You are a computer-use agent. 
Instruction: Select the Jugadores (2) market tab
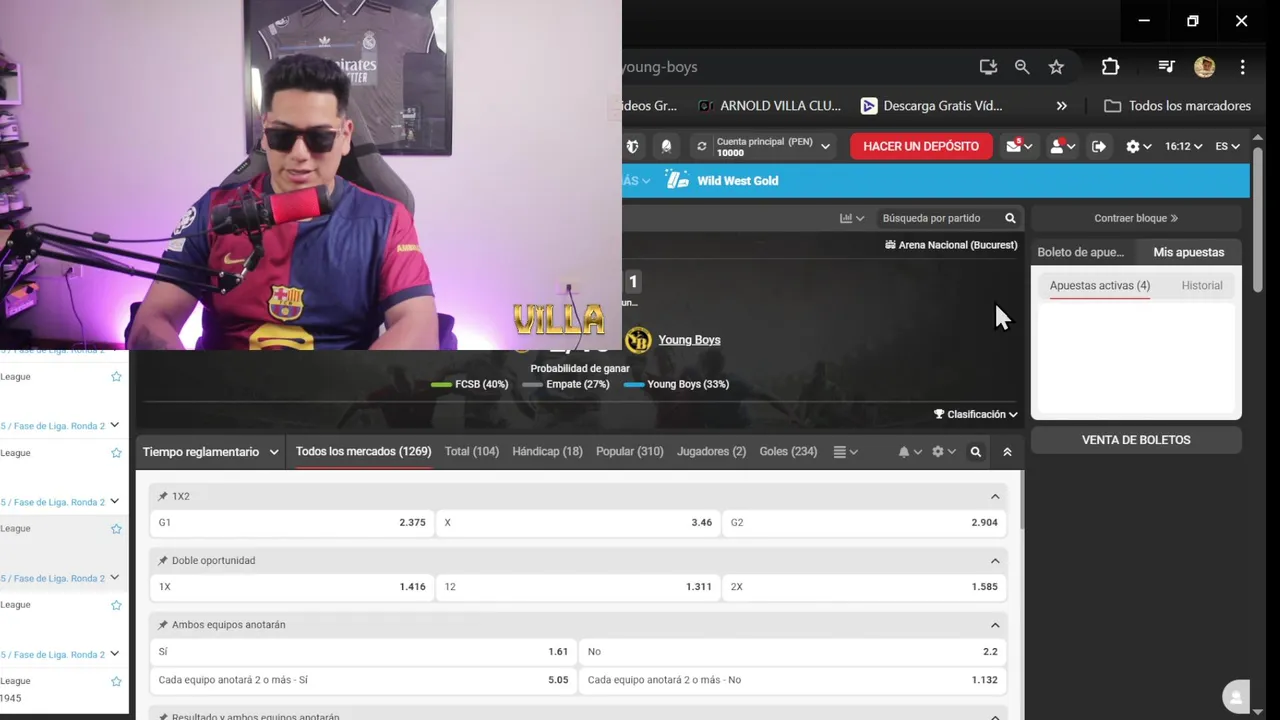click(x=711, y=452)
